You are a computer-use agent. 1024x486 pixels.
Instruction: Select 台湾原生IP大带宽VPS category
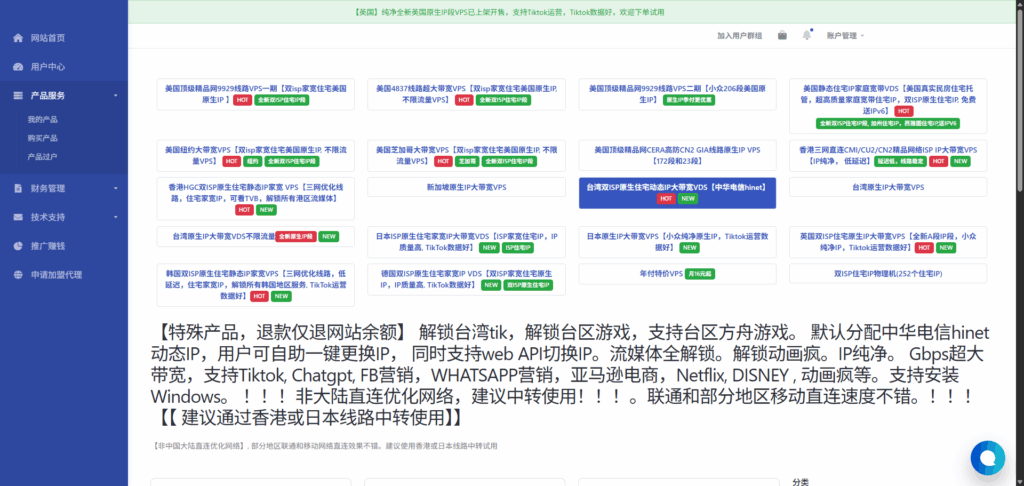888,187
